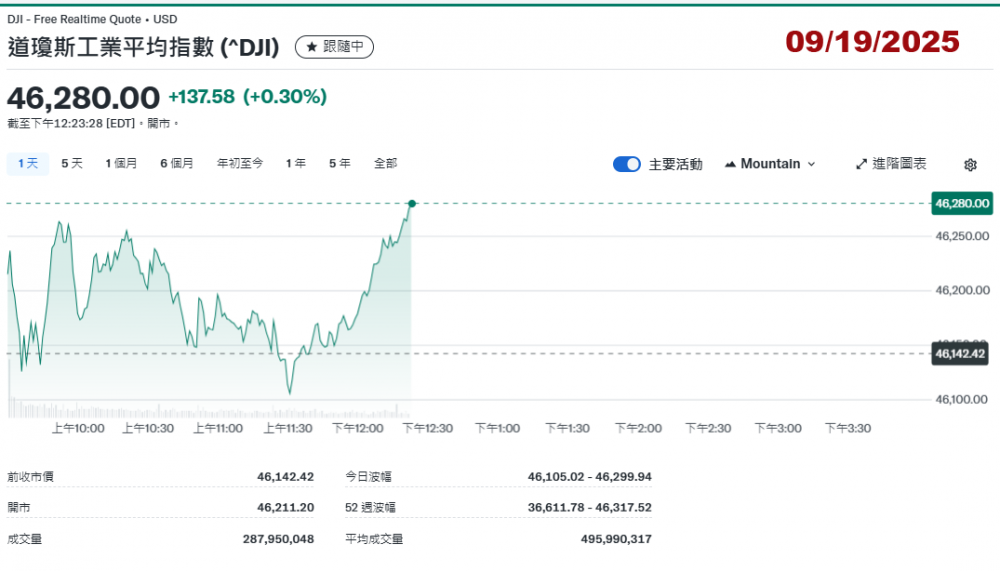Click the 道瓊斯工業平均指數 (^DJI) title
The width and height of the screenshot is (1000, 571).
[143, 47]
